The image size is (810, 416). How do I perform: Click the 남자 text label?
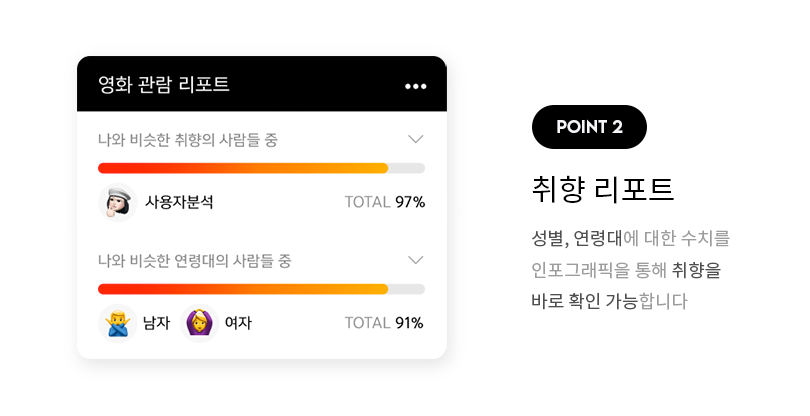click(x=157, y=323)
